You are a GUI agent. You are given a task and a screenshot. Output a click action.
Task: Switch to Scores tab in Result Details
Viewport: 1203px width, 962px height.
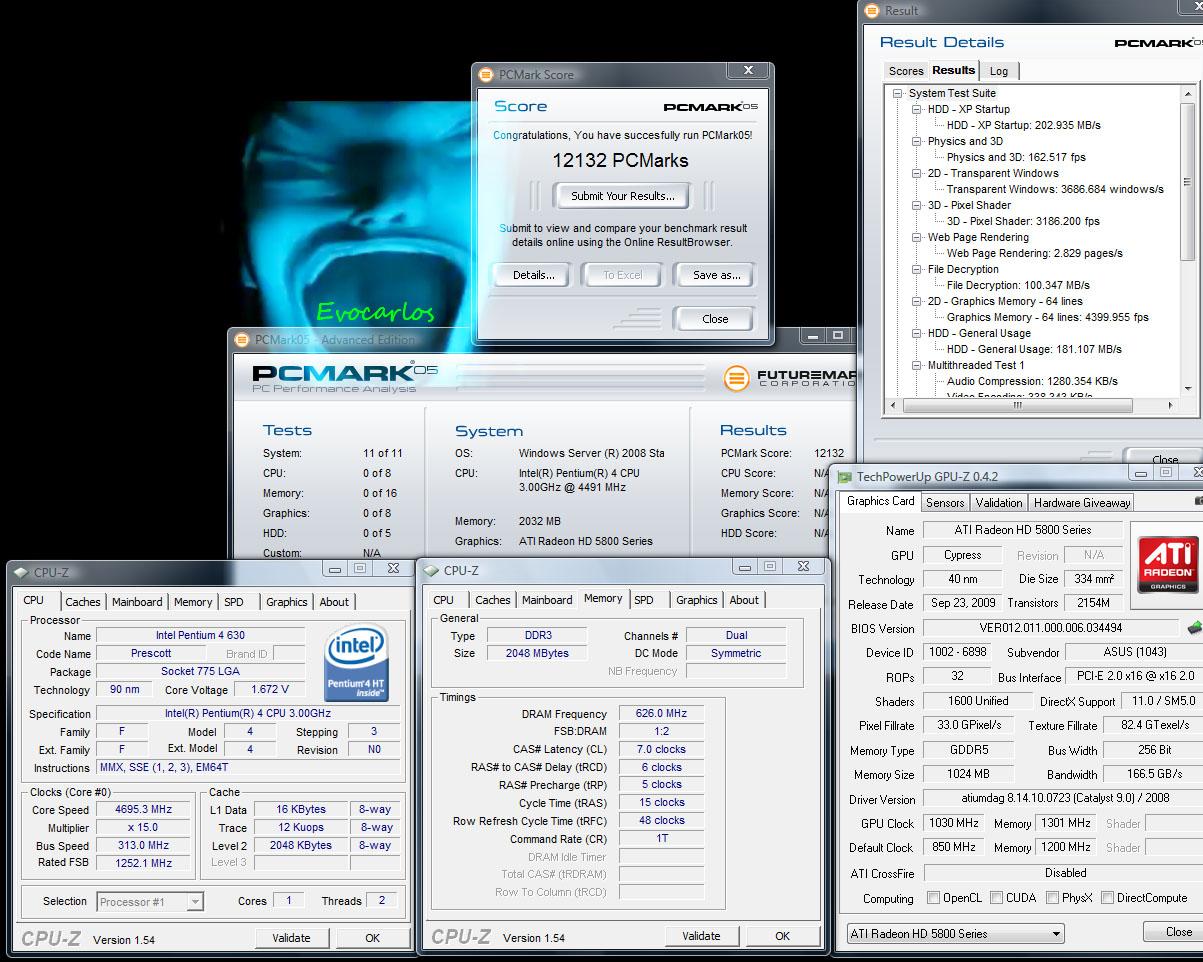pos(906,71)
